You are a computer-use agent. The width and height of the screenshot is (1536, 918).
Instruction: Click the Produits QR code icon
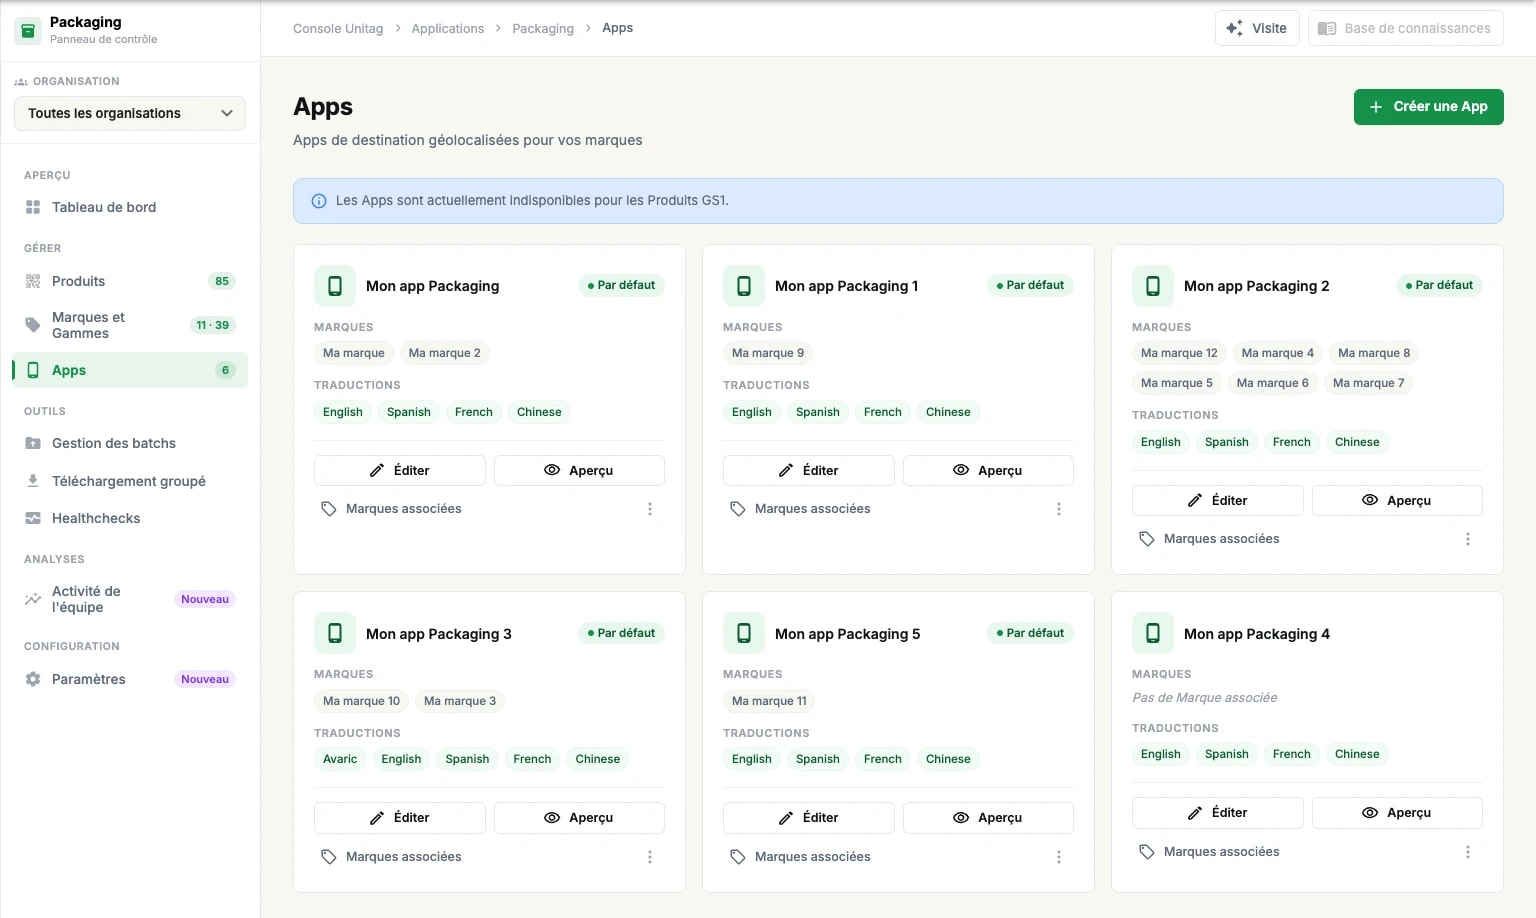coord(33,281)
